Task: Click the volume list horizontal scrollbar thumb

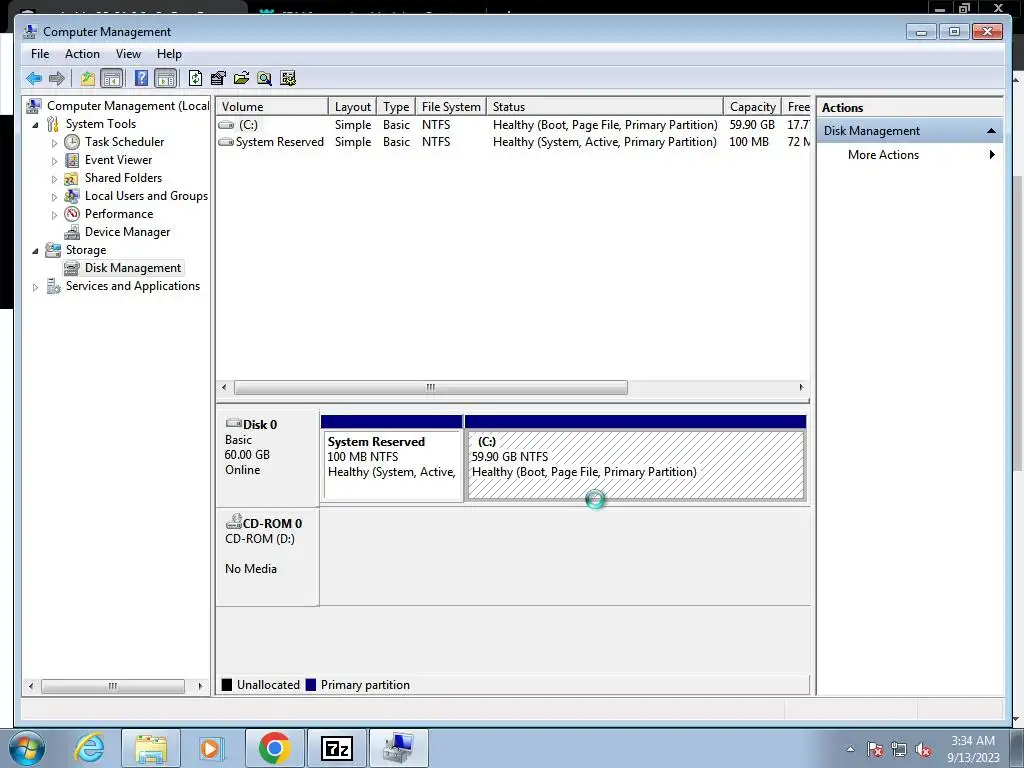Action: point(430,387)
